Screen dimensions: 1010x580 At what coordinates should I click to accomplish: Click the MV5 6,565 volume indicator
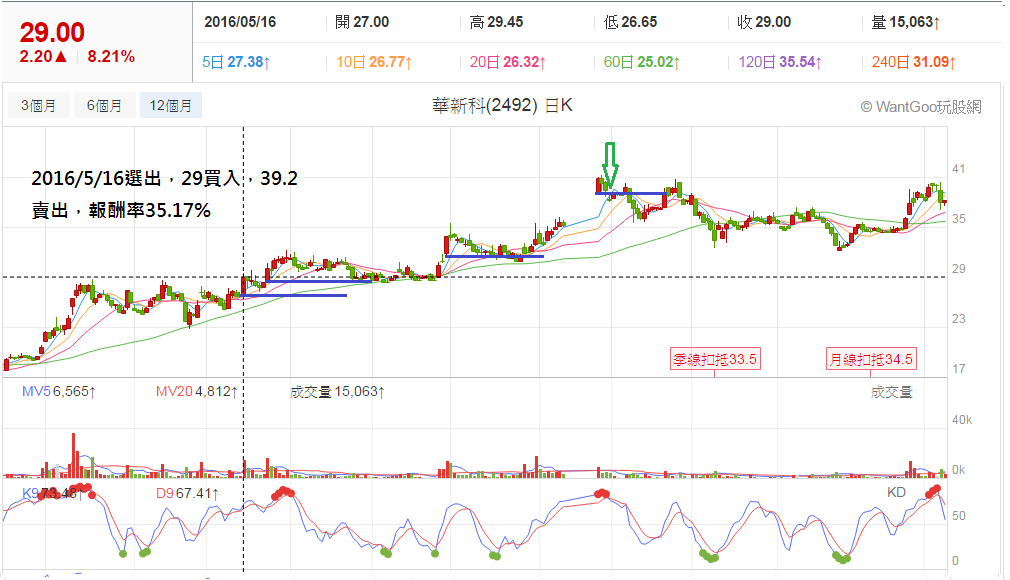click(x=59, y=391)
